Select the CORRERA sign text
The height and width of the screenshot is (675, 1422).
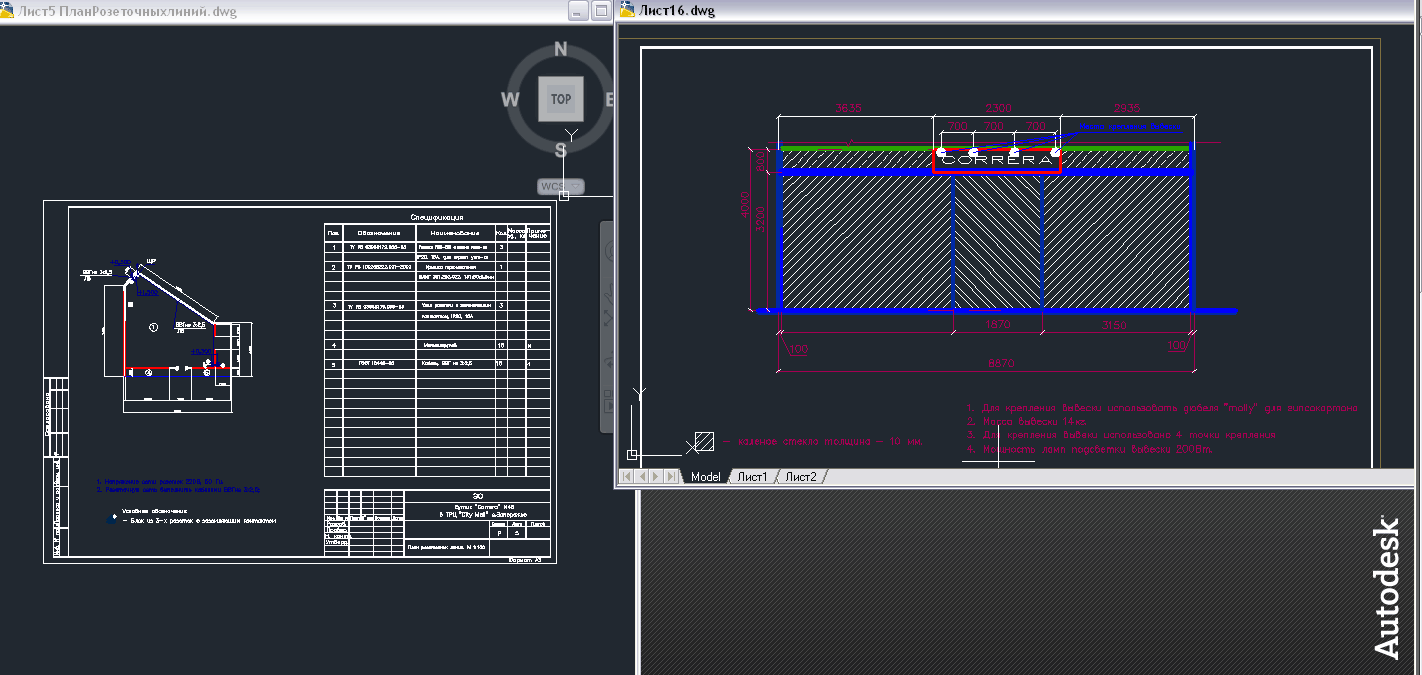997,159
